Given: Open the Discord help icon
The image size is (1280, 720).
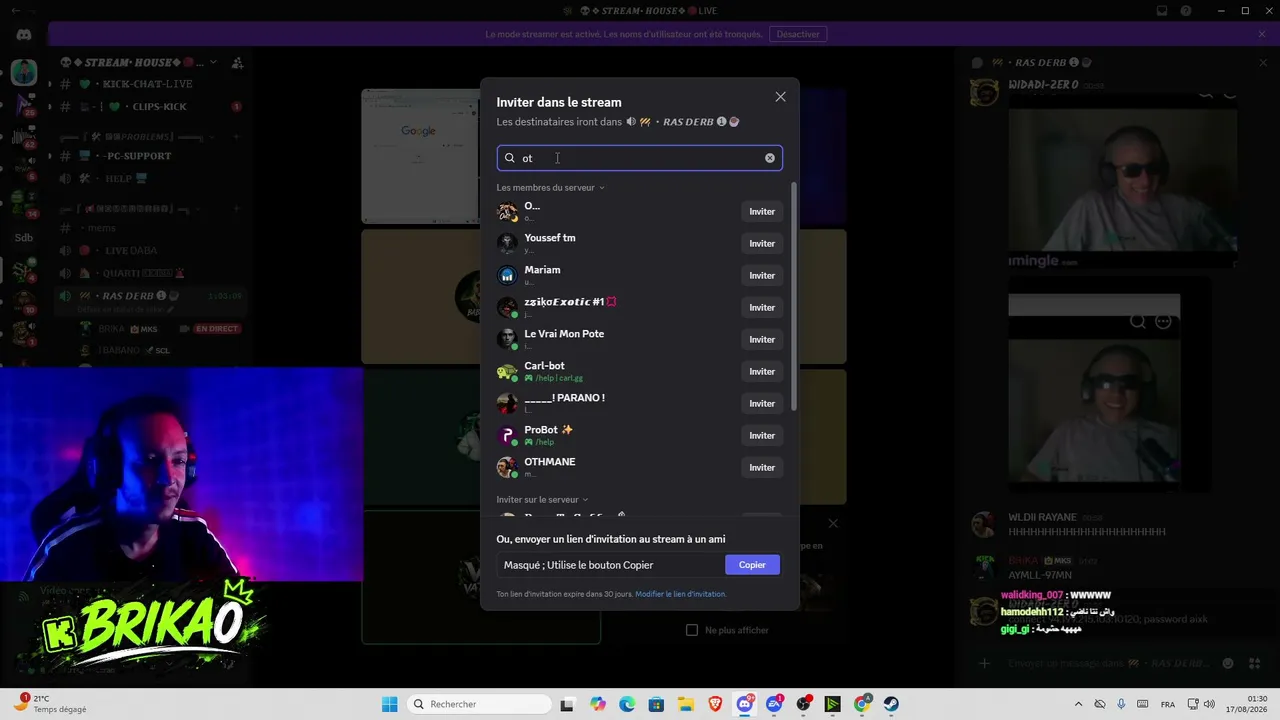Looking at the screenshot, I should (1187, 11).
